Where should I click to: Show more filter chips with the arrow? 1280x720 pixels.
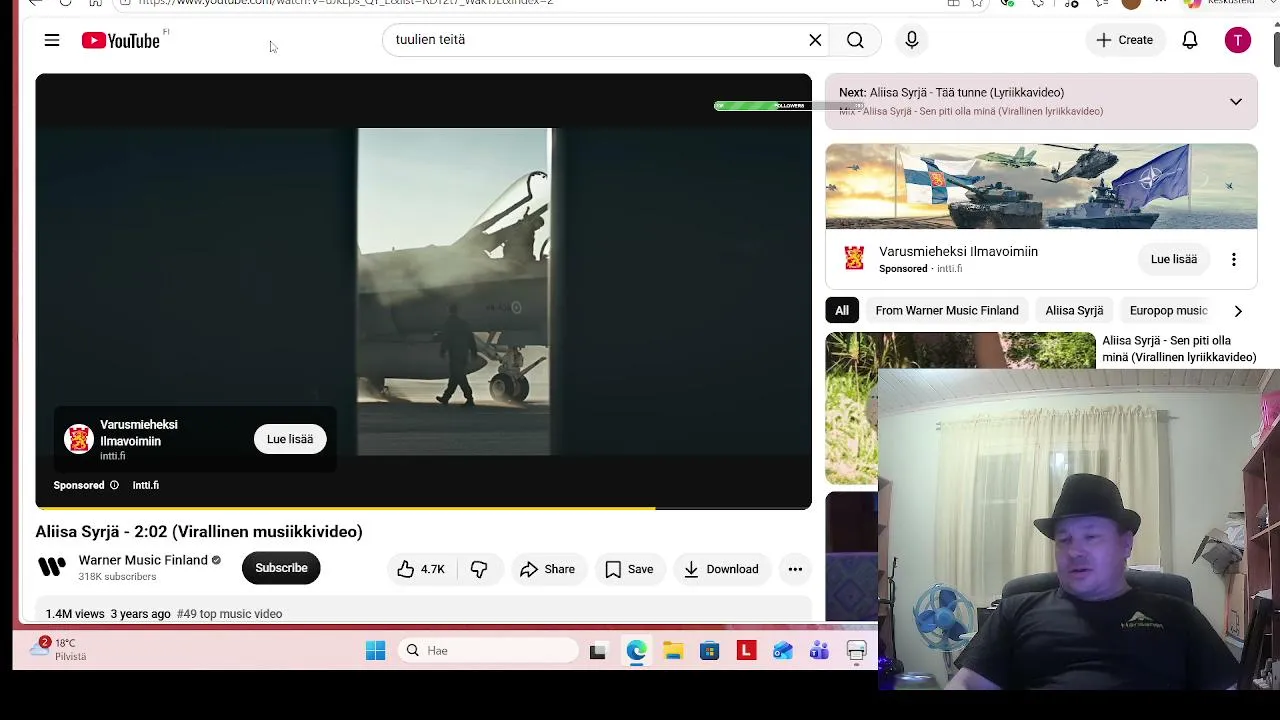point(1238,311)
